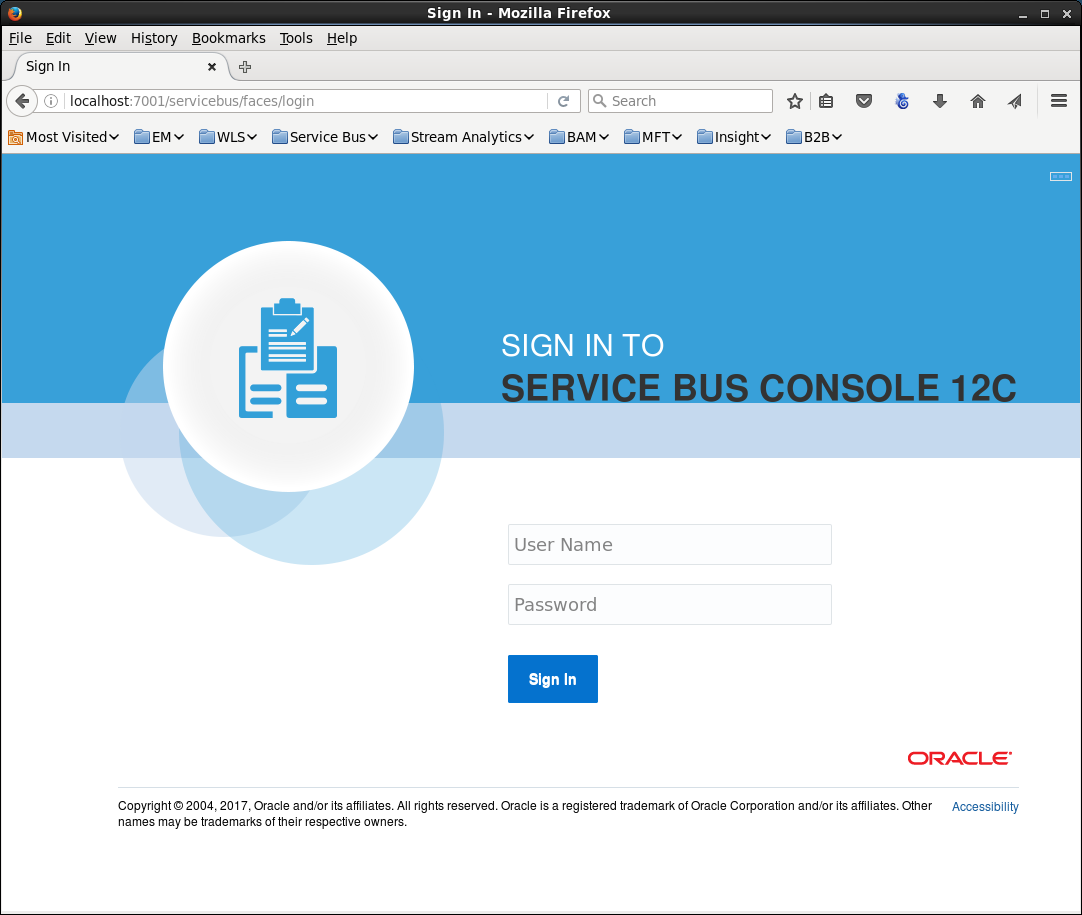Follow the Accessibility link

985,807
